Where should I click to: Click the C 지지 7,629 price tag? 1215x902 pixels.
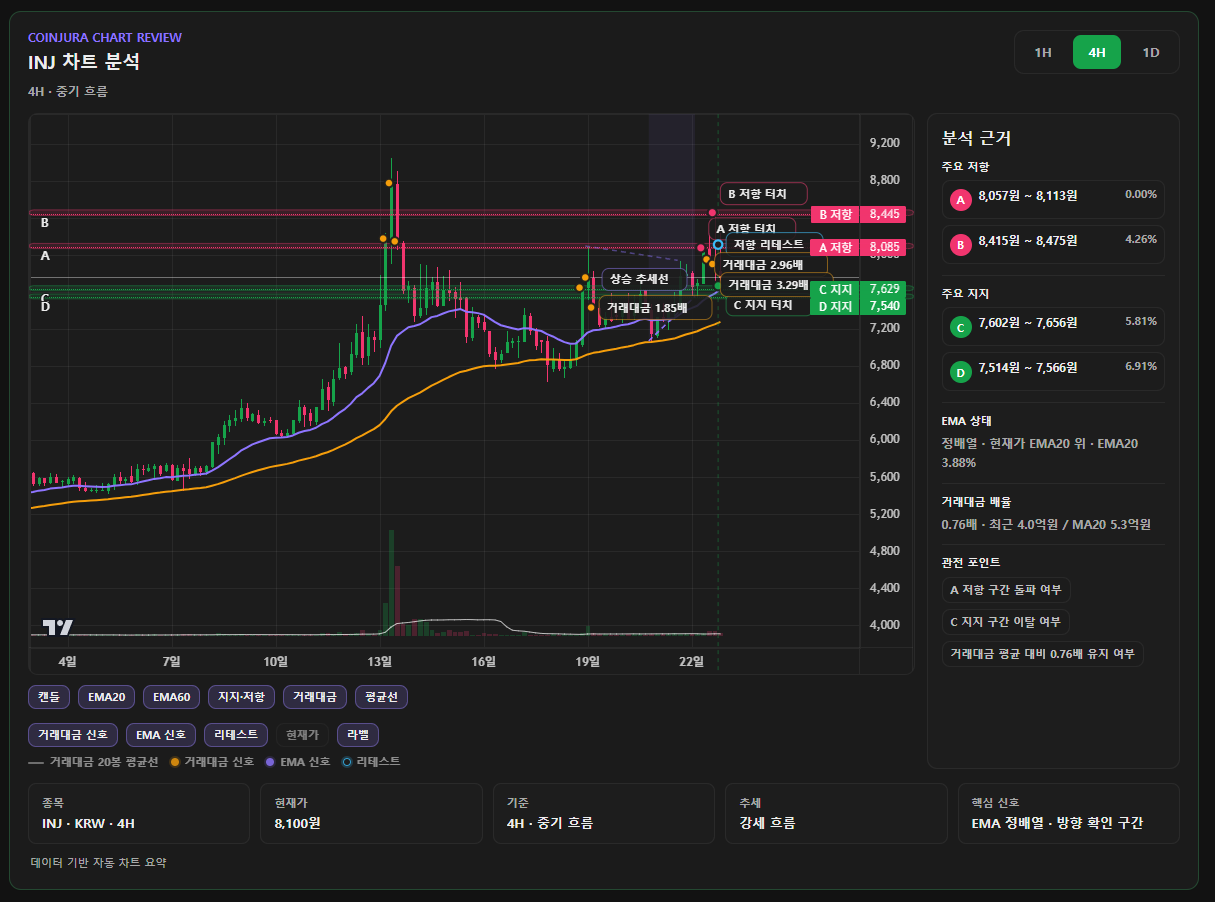click(857, 289)
